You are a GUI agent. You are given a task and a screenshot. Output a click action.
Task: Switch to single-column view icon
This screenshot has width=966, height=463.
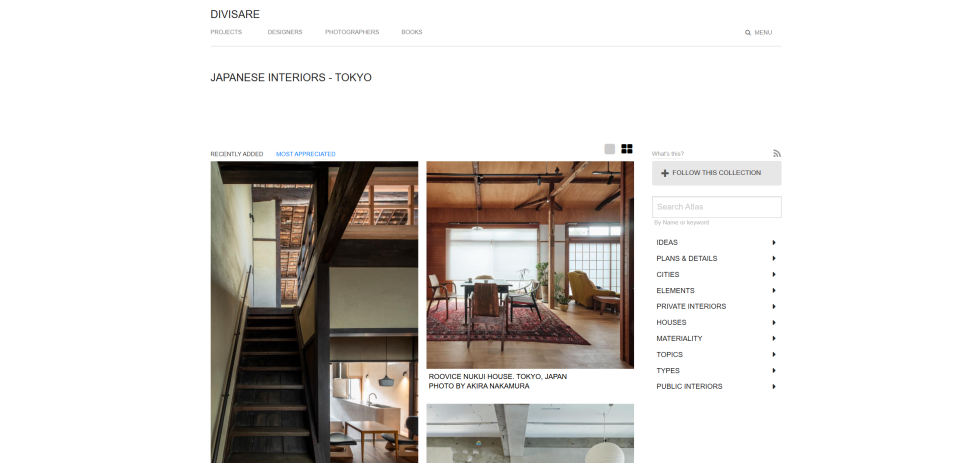coord(609,149)
